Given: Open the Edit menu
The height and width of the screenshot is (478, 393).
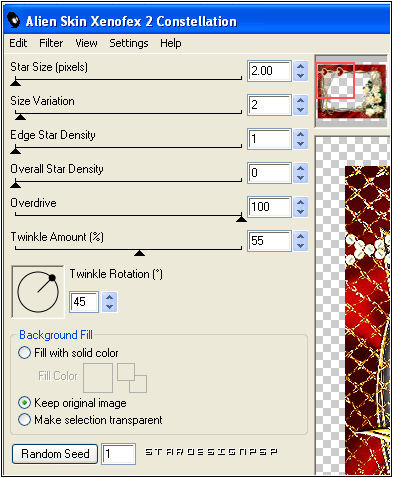Looking at the screenshot, I should point(18,43).
